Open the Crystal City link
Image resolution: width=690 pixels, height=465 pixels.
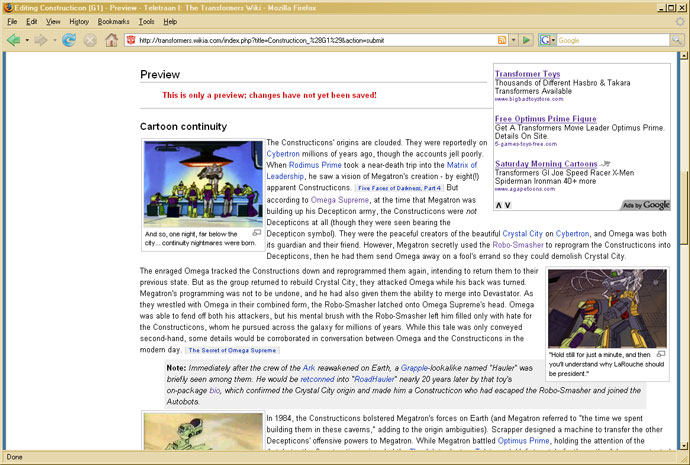pos(522,234)
